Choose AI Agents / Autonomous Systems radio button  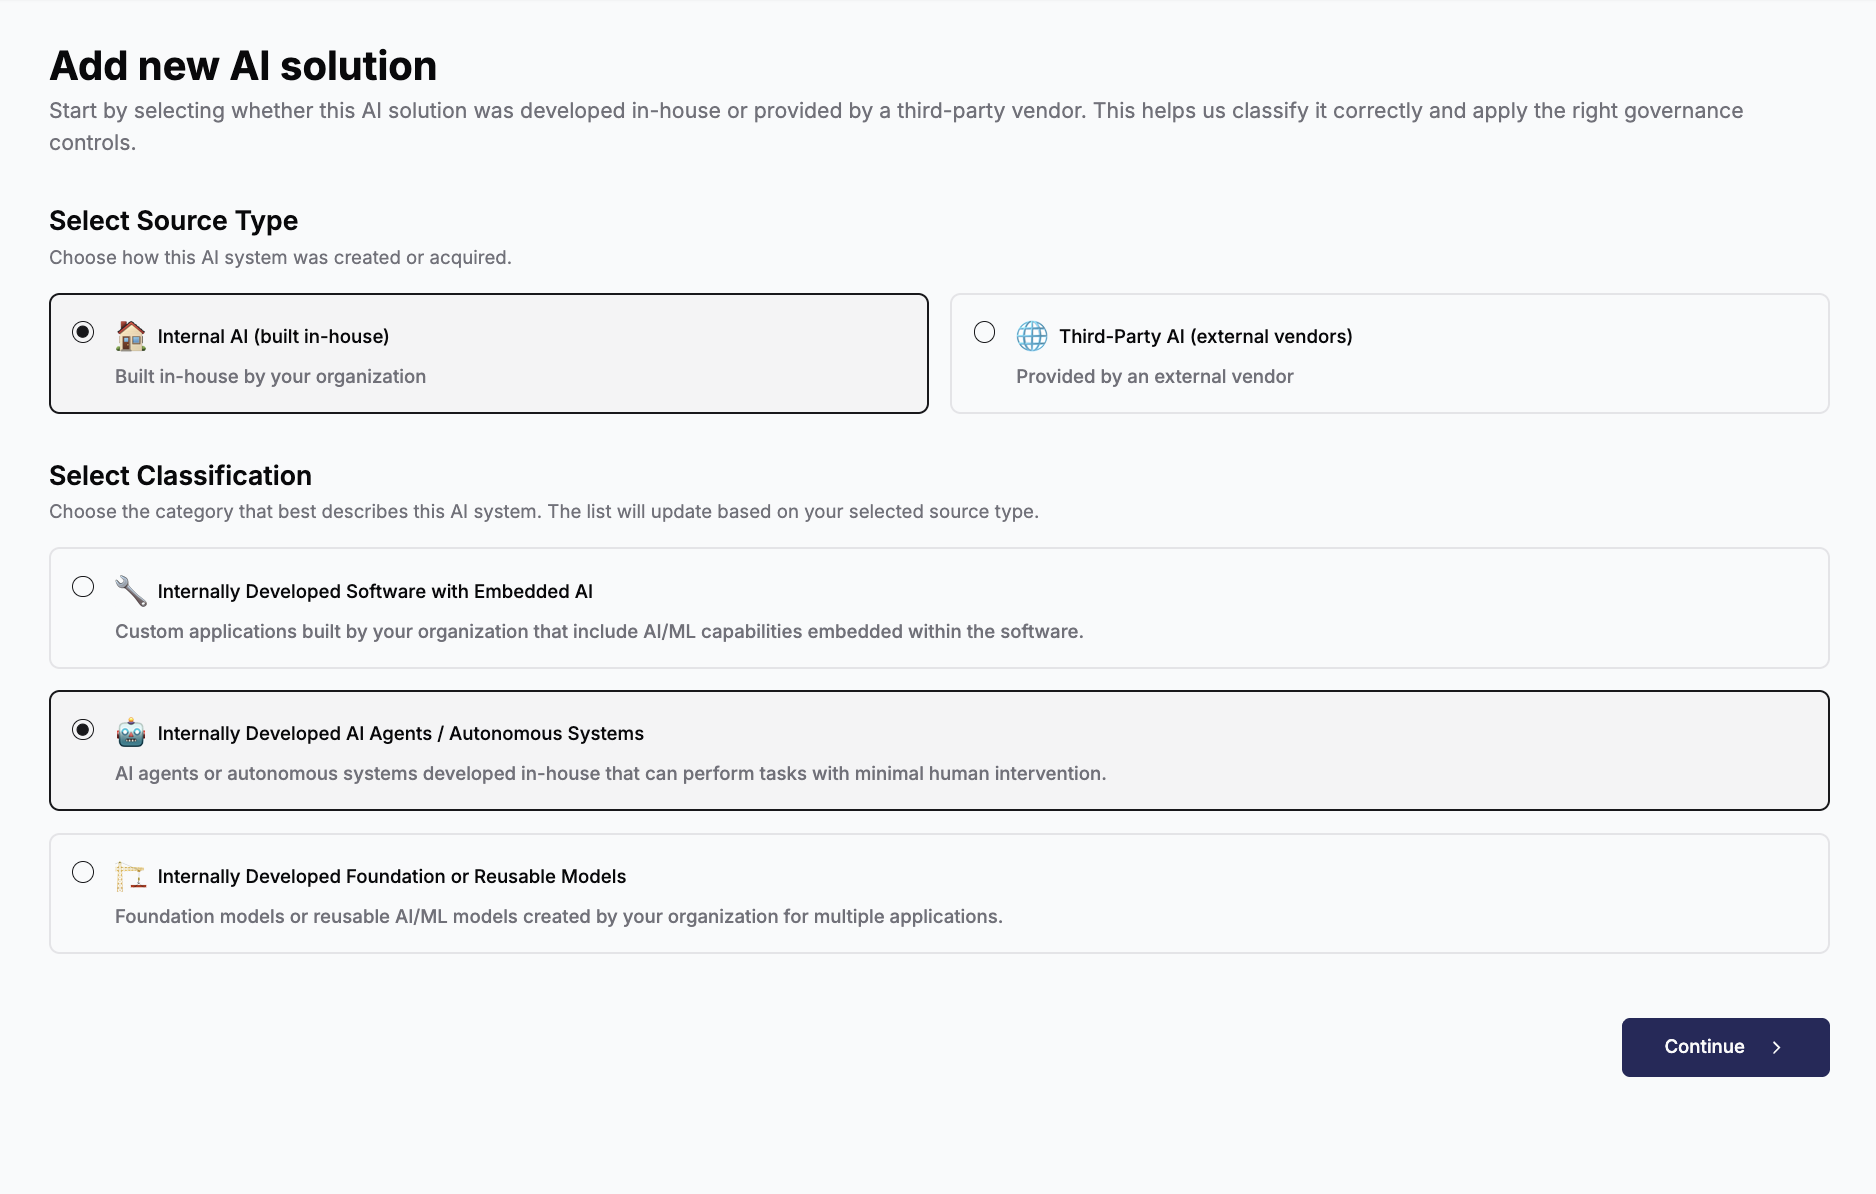point(84,730)
